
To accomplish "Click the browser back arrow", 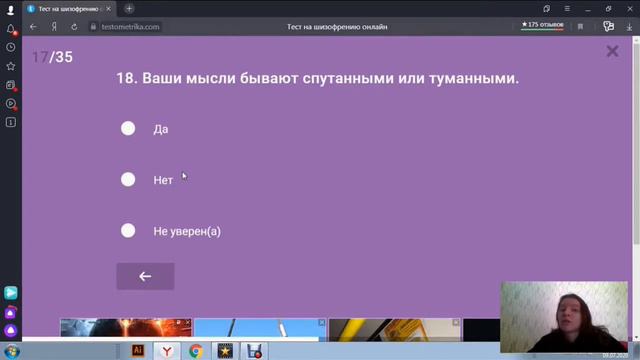I will point(33,27).
